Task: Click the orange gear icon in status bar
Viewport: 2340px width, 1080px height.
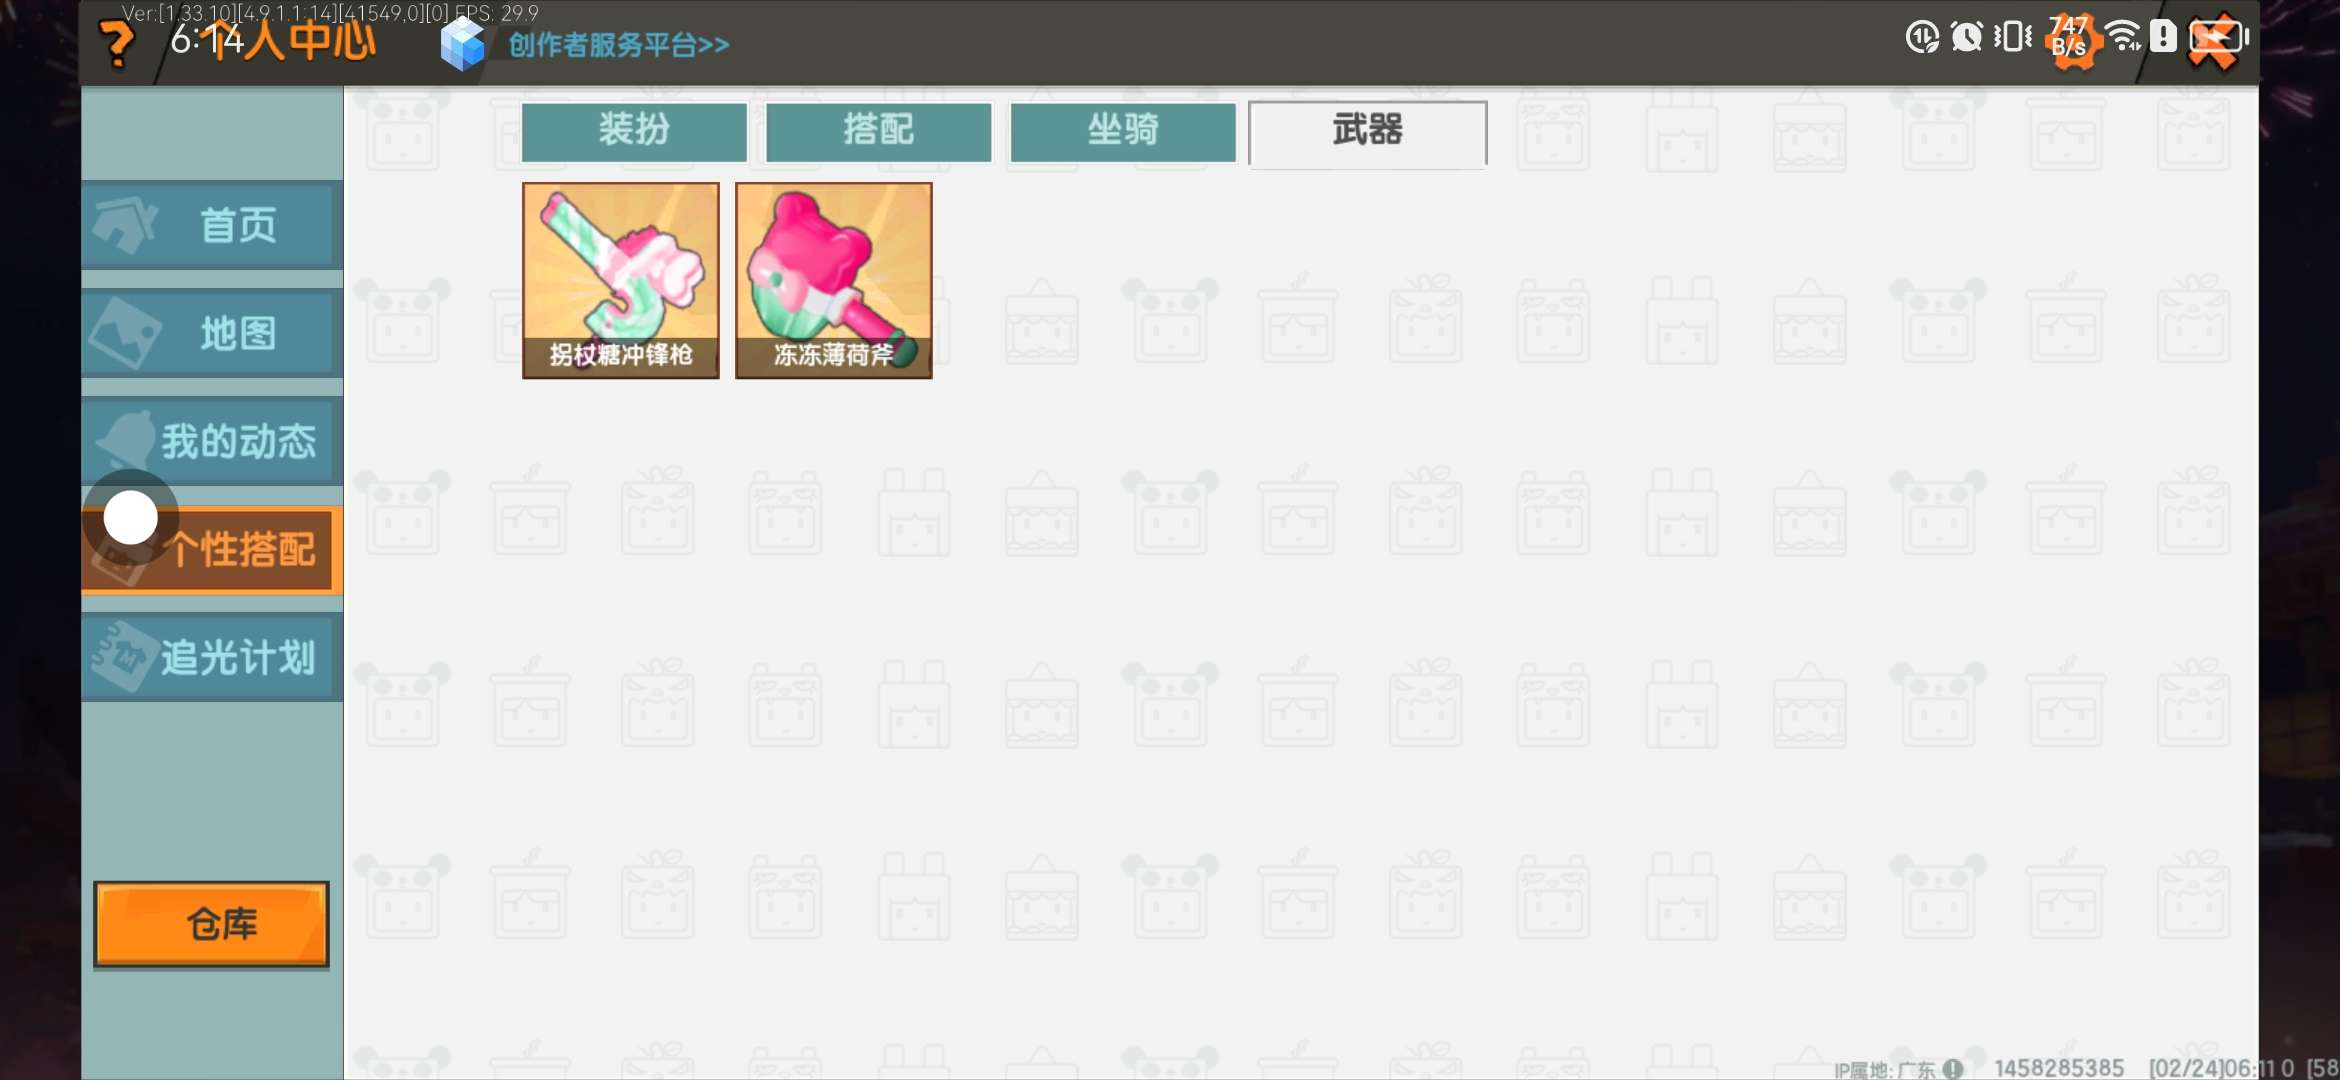Action: coord(2071,40)
